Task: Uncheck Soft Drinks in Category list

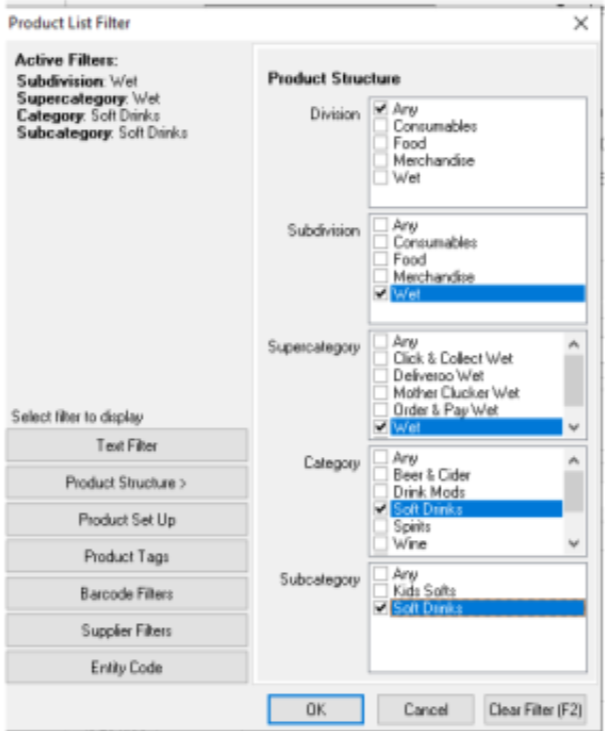Action: pos(380,509)
